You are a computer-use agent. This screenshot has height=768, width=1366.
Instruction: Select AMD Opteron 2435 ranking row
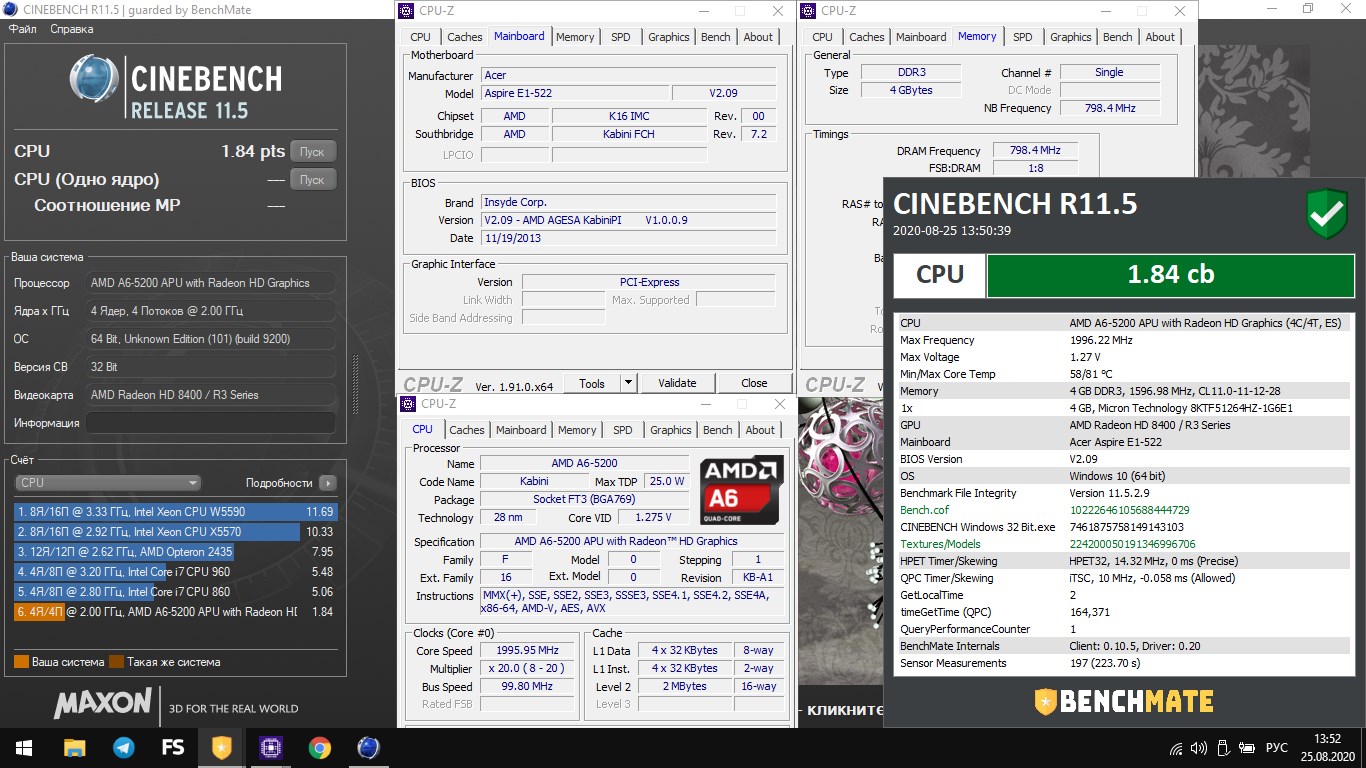175,552
